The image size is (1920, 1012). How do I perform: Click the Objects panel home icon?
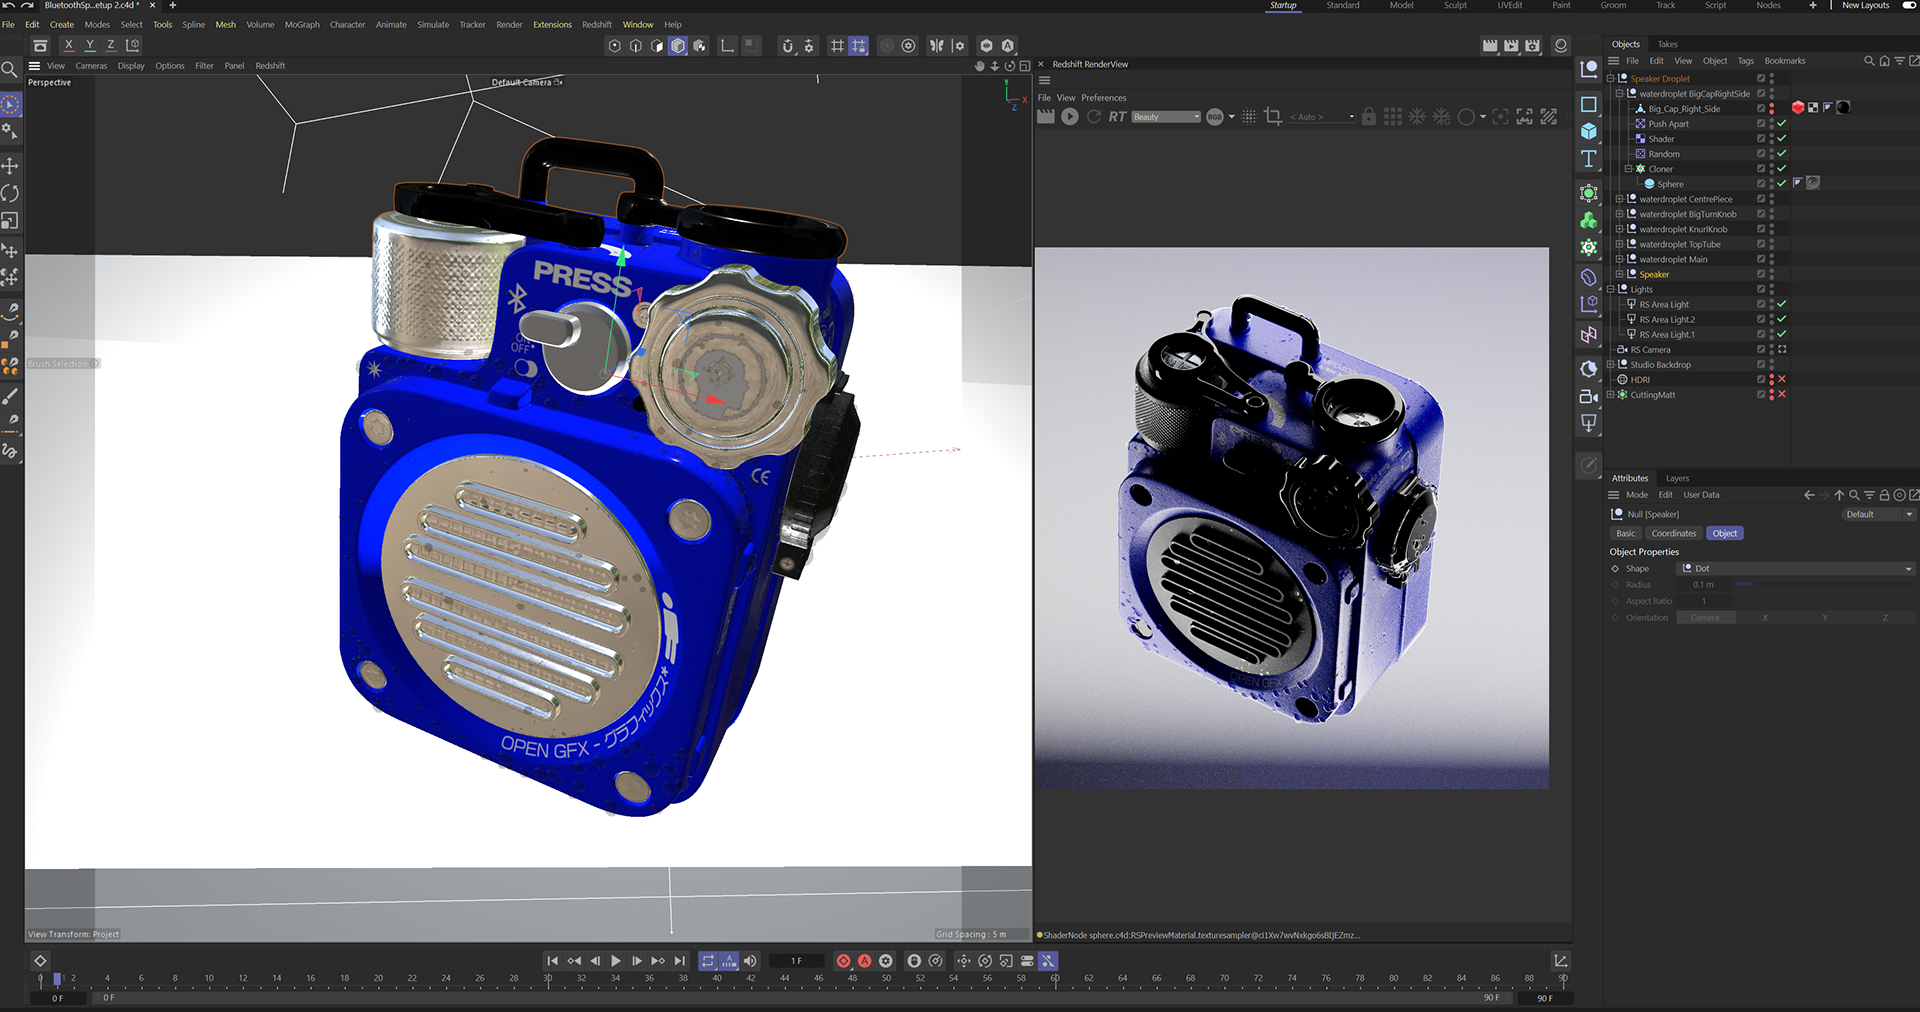(1884, 61)
